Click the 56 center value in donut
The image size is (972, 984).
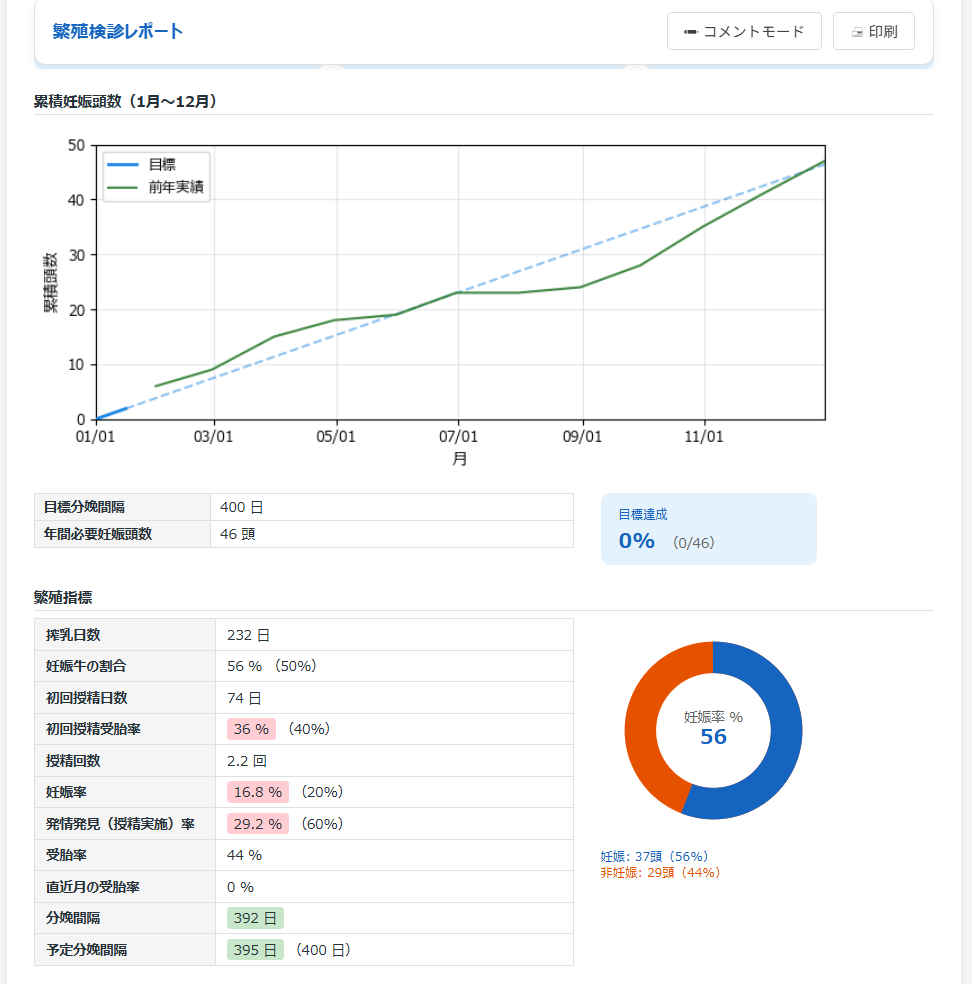point(713,737)
